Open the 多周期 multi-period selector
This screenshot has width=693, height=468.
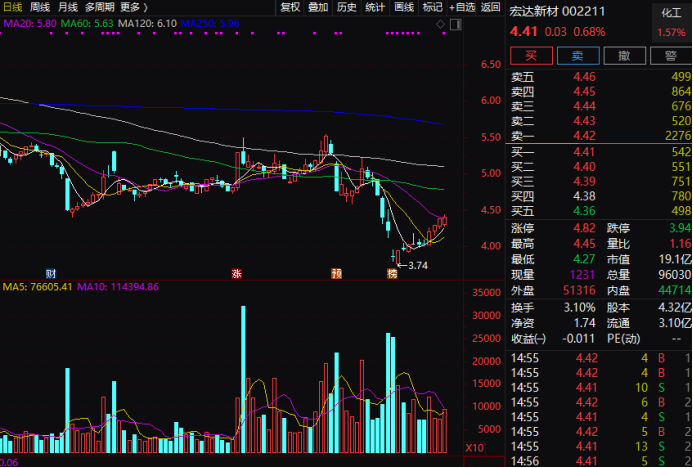click(x=99, y=7)
